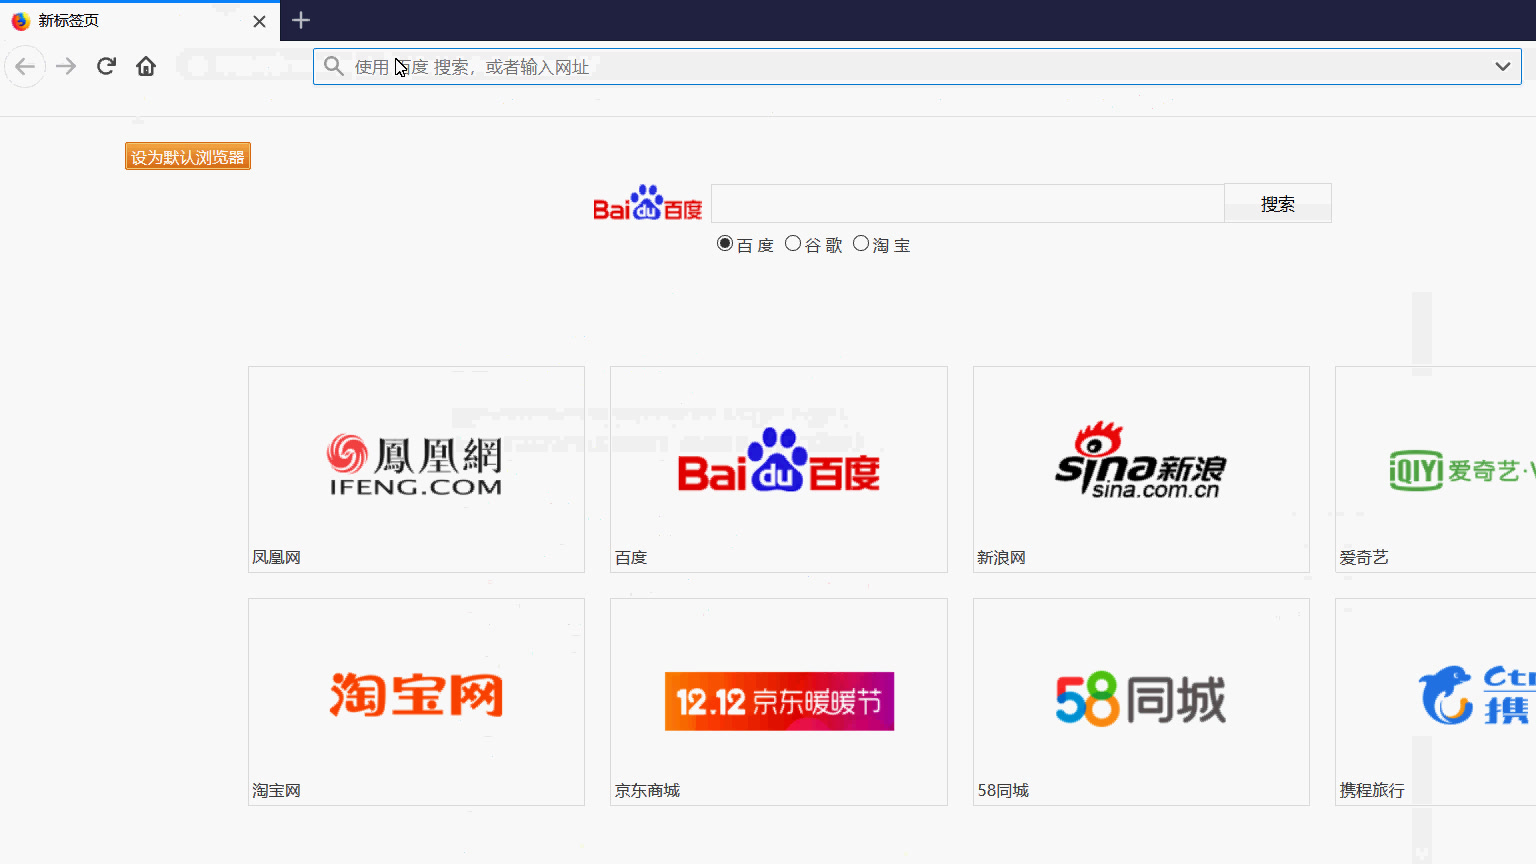Click 设为默认浏览器 button
Viewport: 1536px width, 864px height.
point(188,157)
